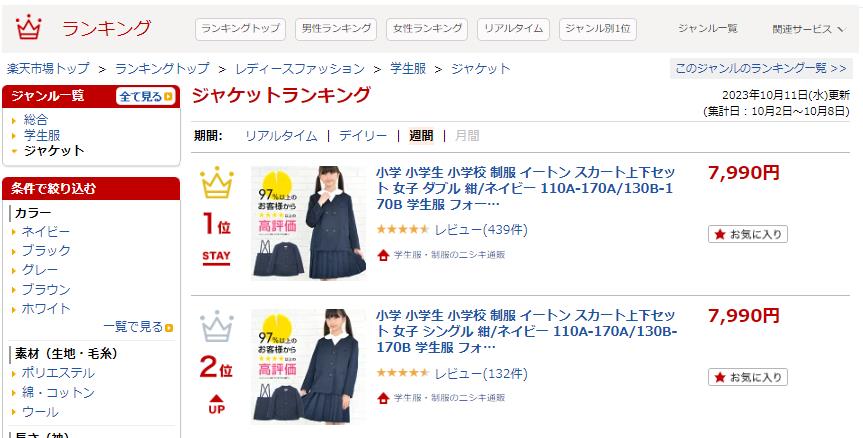Open the first-ranked product thumbnail image
The image size is (863, 438).
309,223
